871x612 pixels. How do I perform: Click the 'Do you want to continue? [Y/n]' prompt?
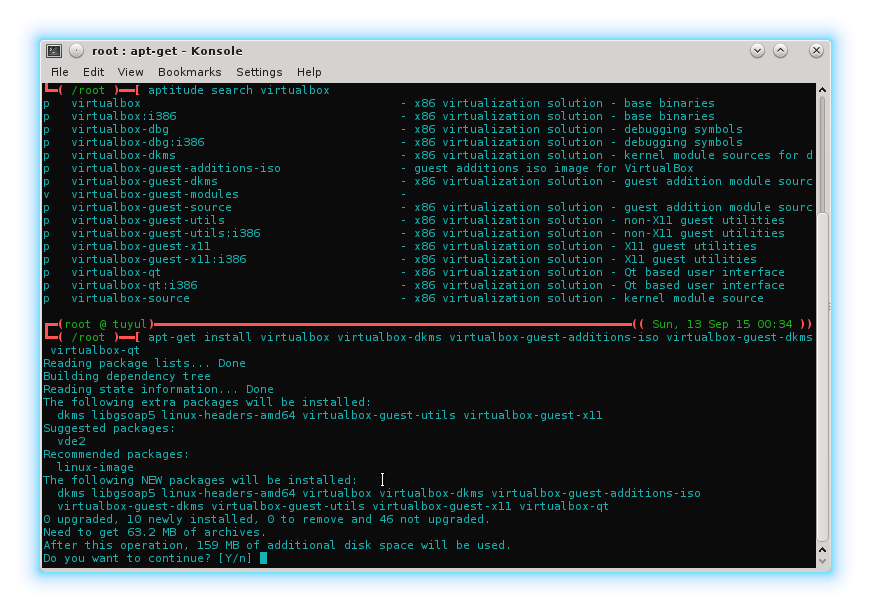(147, 558)
